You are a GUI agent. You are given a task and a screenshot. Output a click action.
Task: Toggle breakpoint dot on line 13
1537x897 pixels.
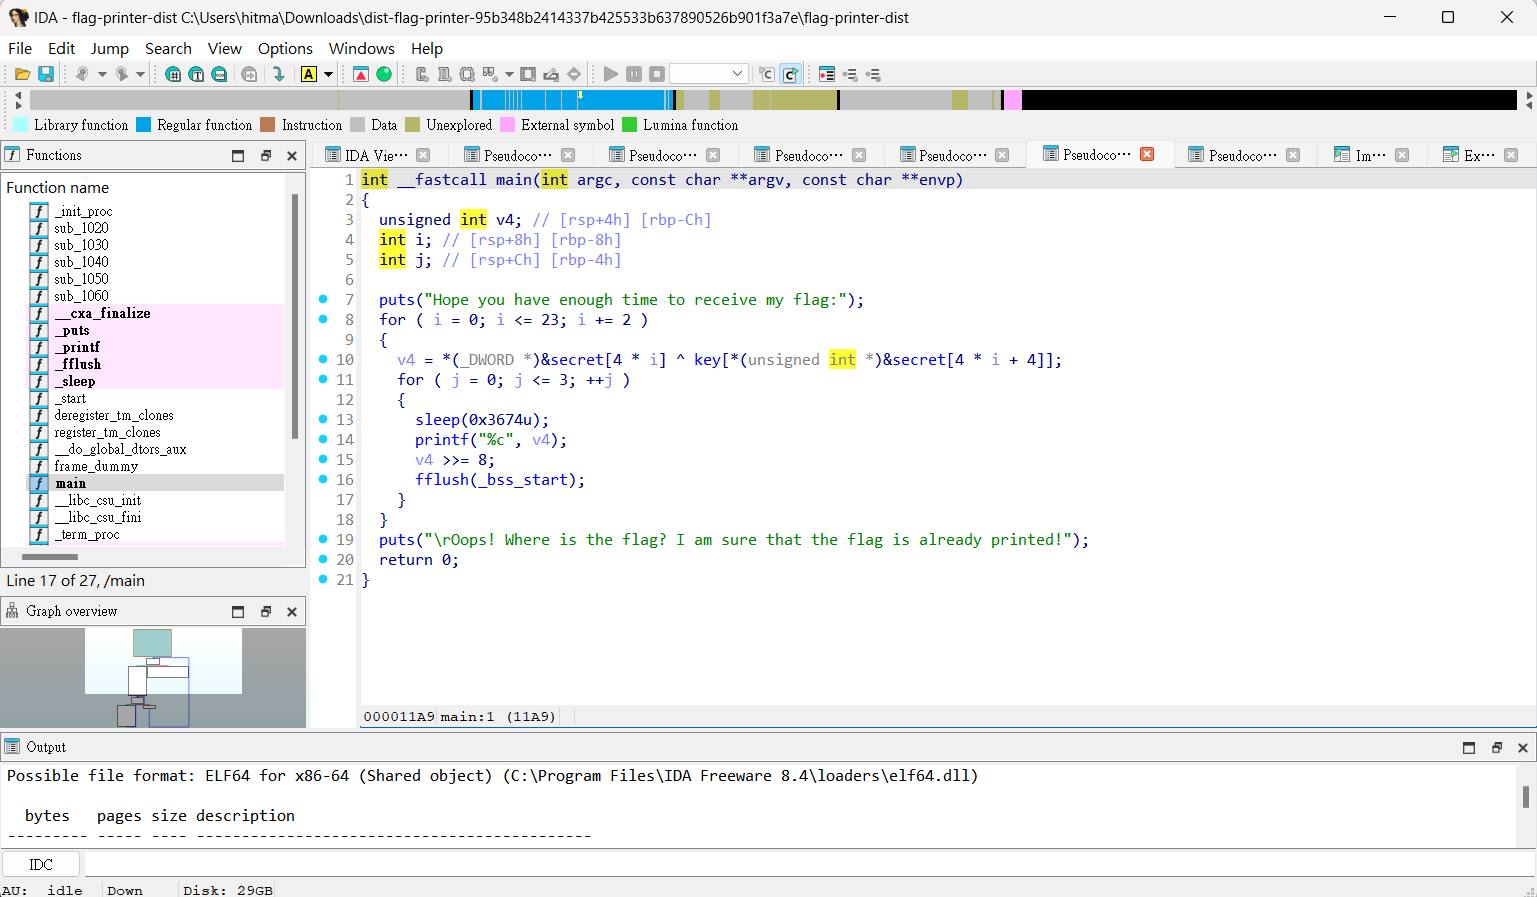(x=323, y=419)
